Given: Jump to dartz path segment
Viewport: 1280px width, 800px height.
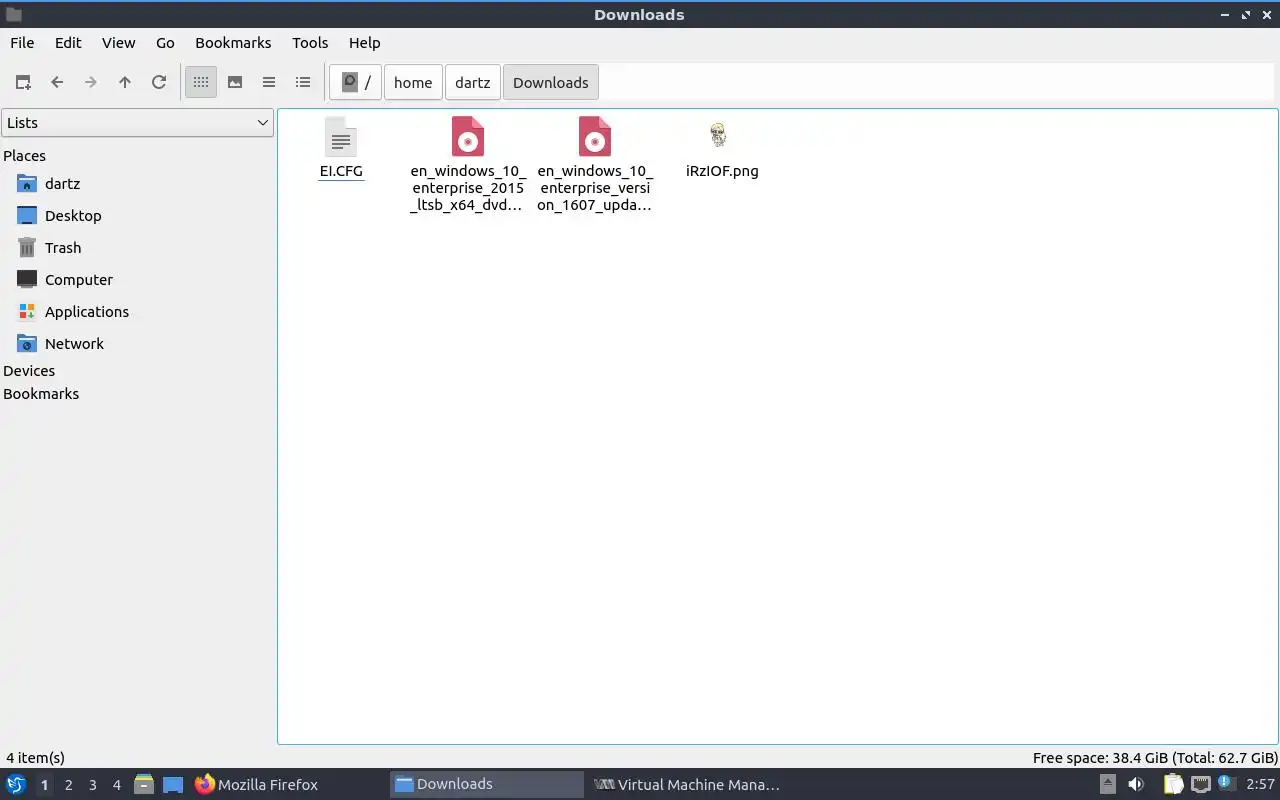Looking at the screenshot, I should 473,82.
